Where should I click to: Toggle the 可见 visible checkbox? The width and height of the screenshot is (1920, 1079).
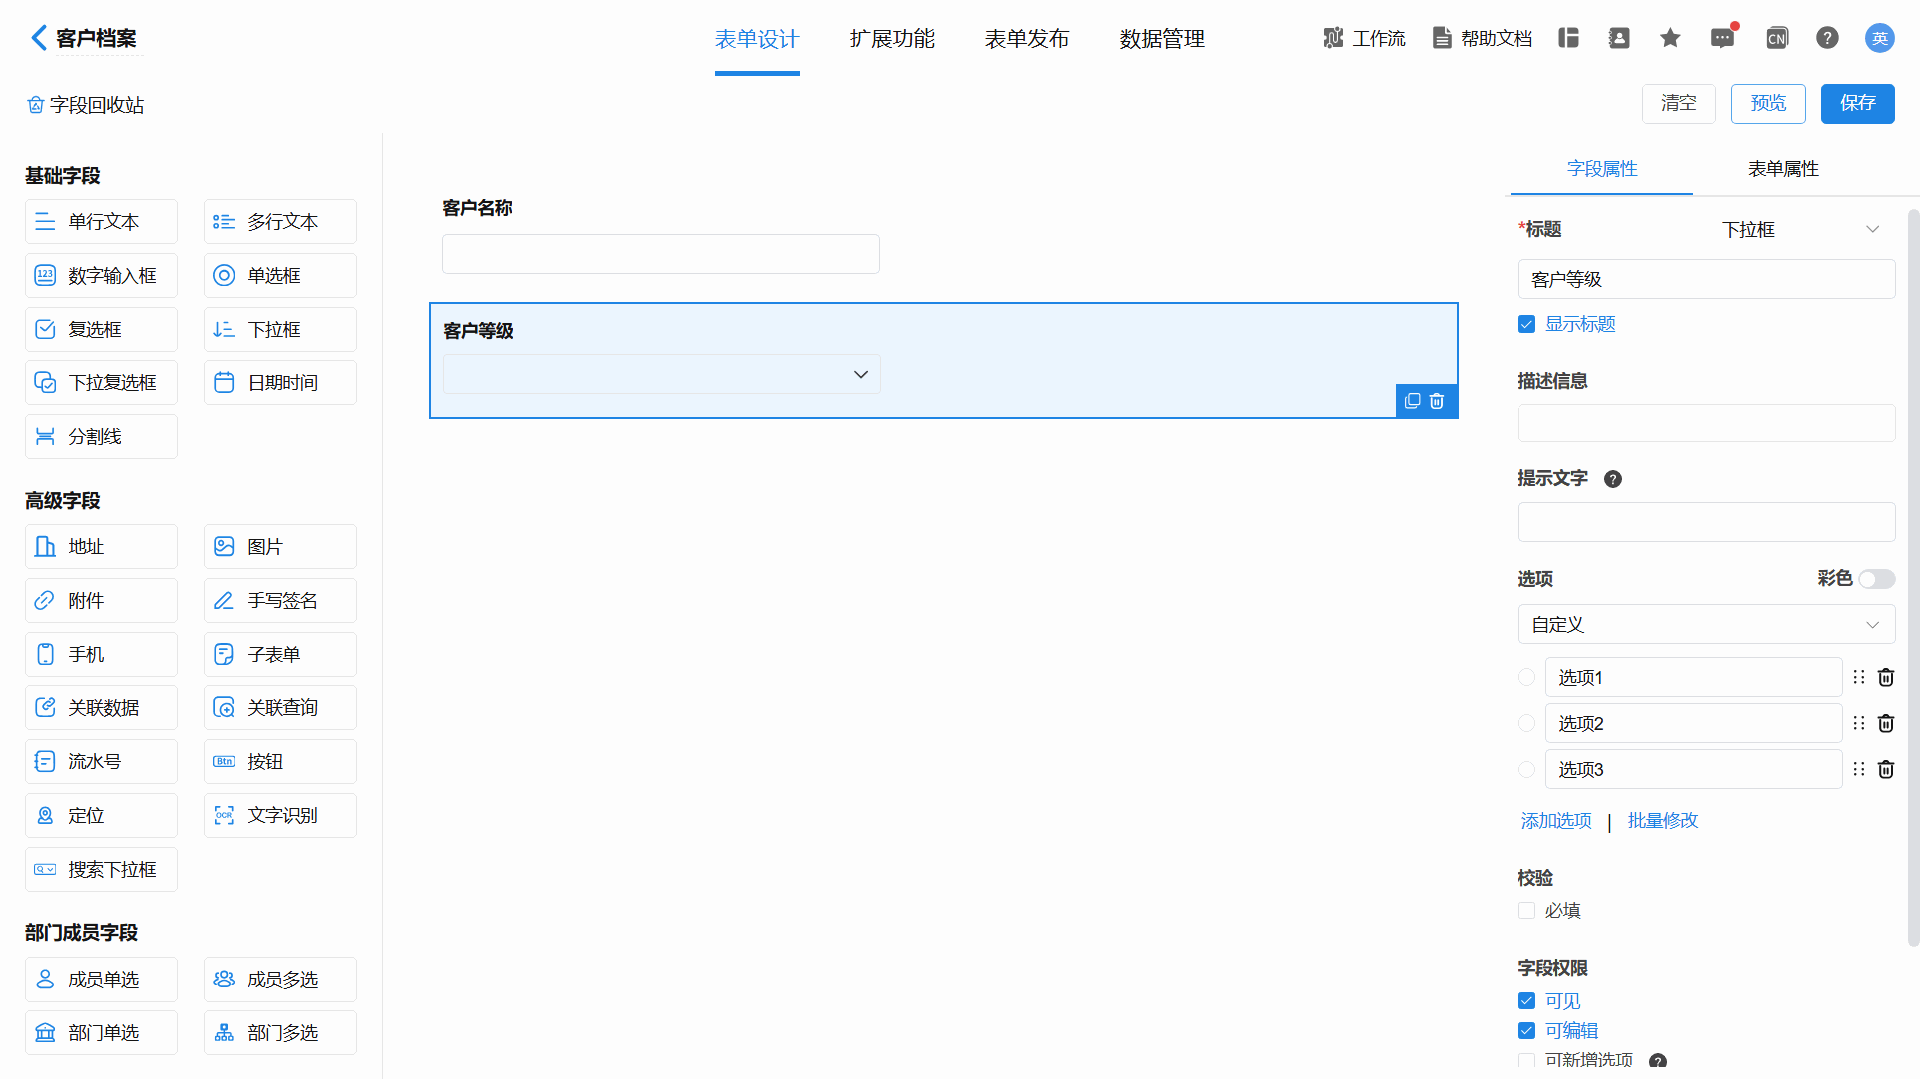pos(1526,1000)
